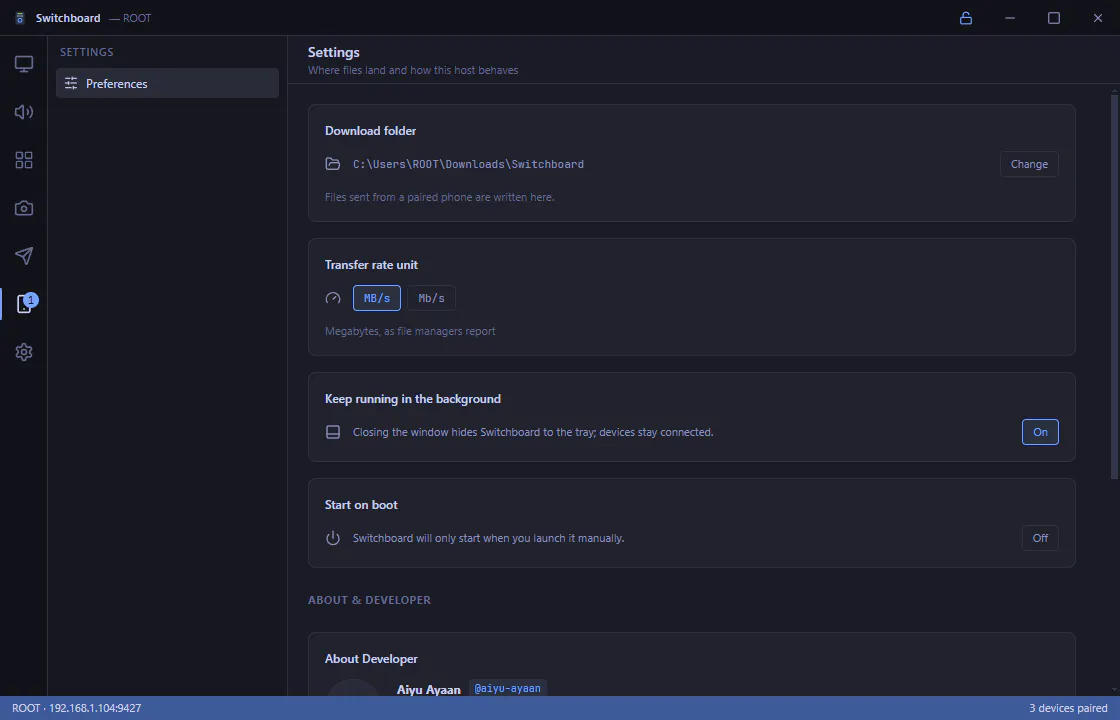Change the download folder
The width and height of the screenshot is (1120, 720).
(1029, 164)
